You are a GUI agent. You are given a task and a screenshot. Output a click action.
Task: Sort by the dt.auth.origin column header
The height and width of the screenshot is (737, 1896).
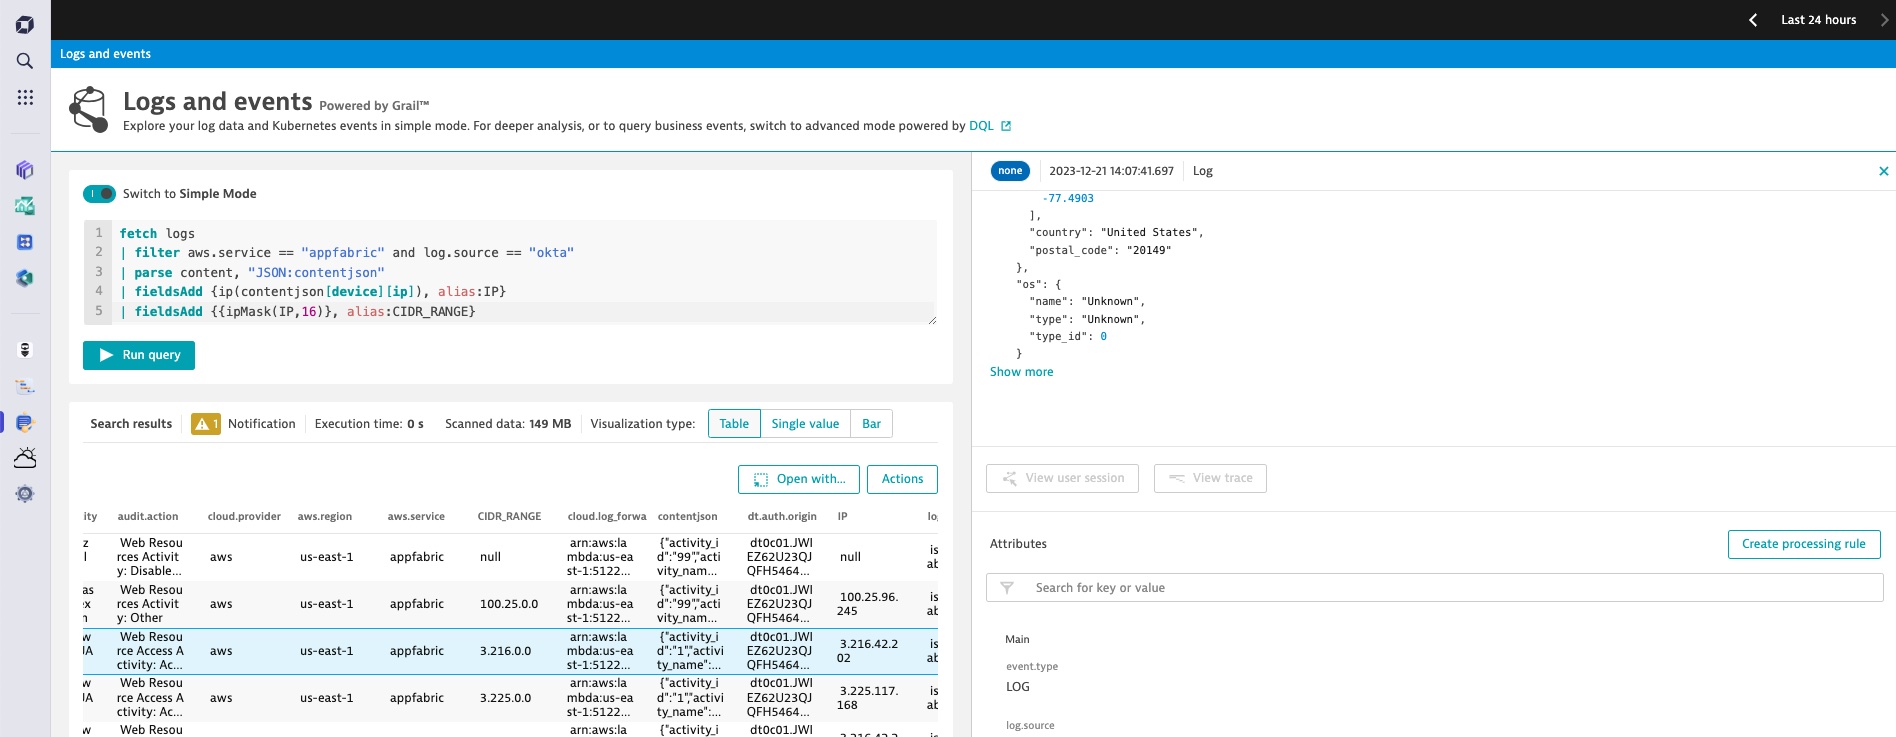(x=782, y=517)
